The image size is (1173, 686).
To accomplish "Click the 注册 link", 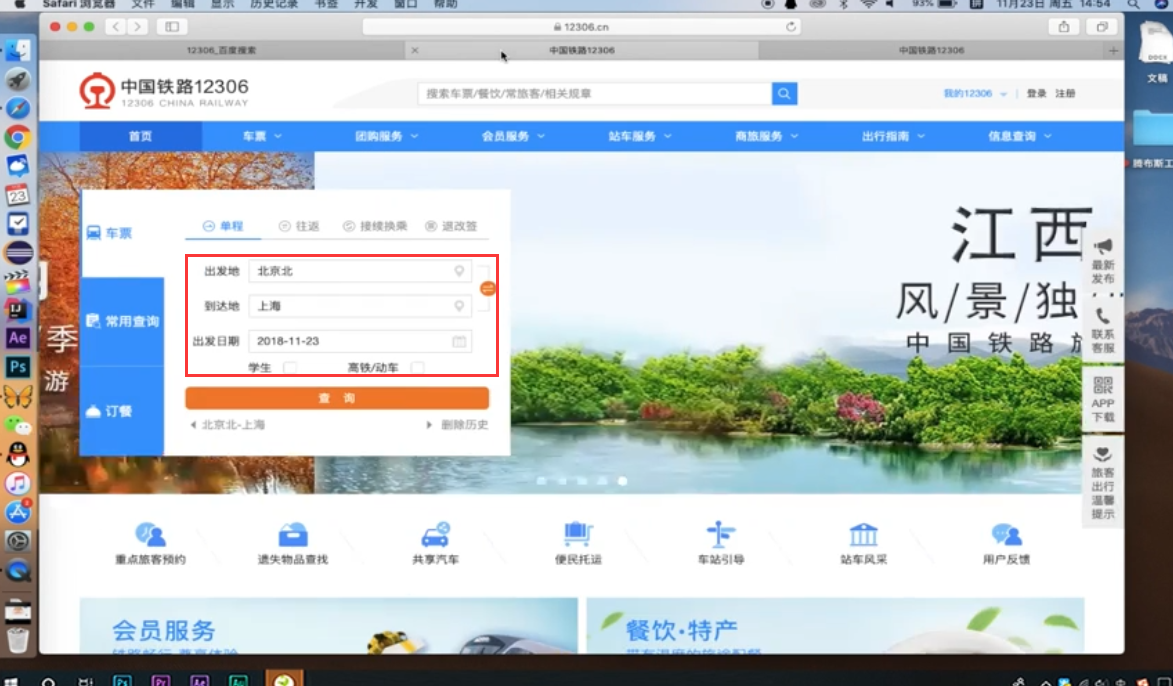I will tap(1065, 94).
